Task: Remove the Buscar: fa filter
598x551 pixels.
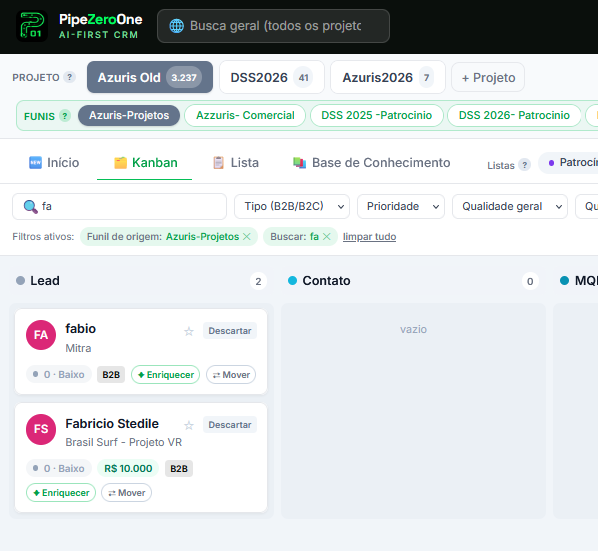Action: (x=326, y=236)
